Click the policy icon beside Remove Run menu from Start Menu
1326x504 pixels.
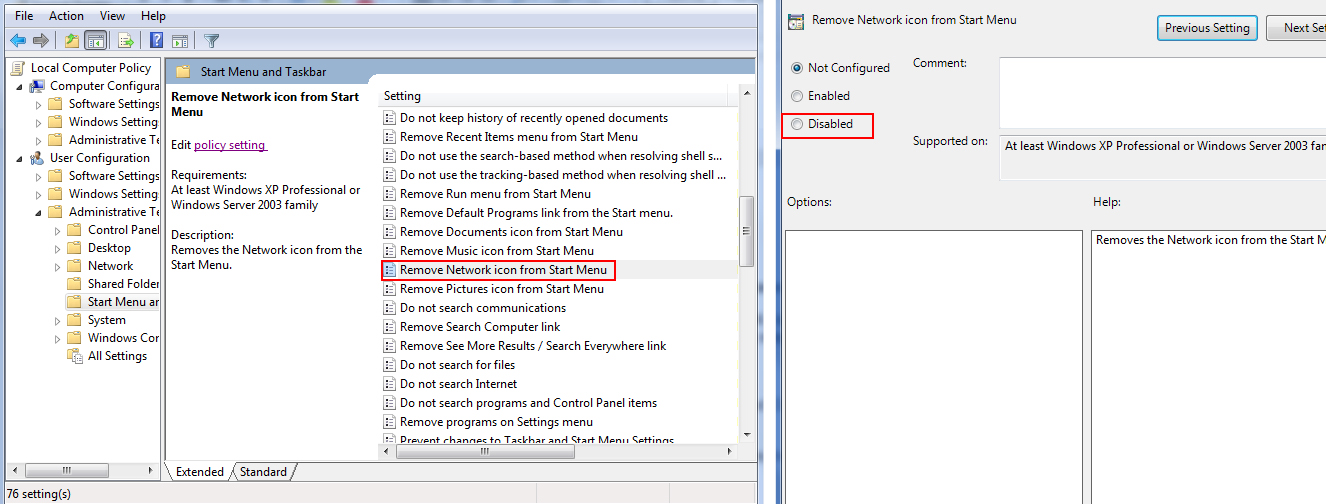tap(391, 194)
